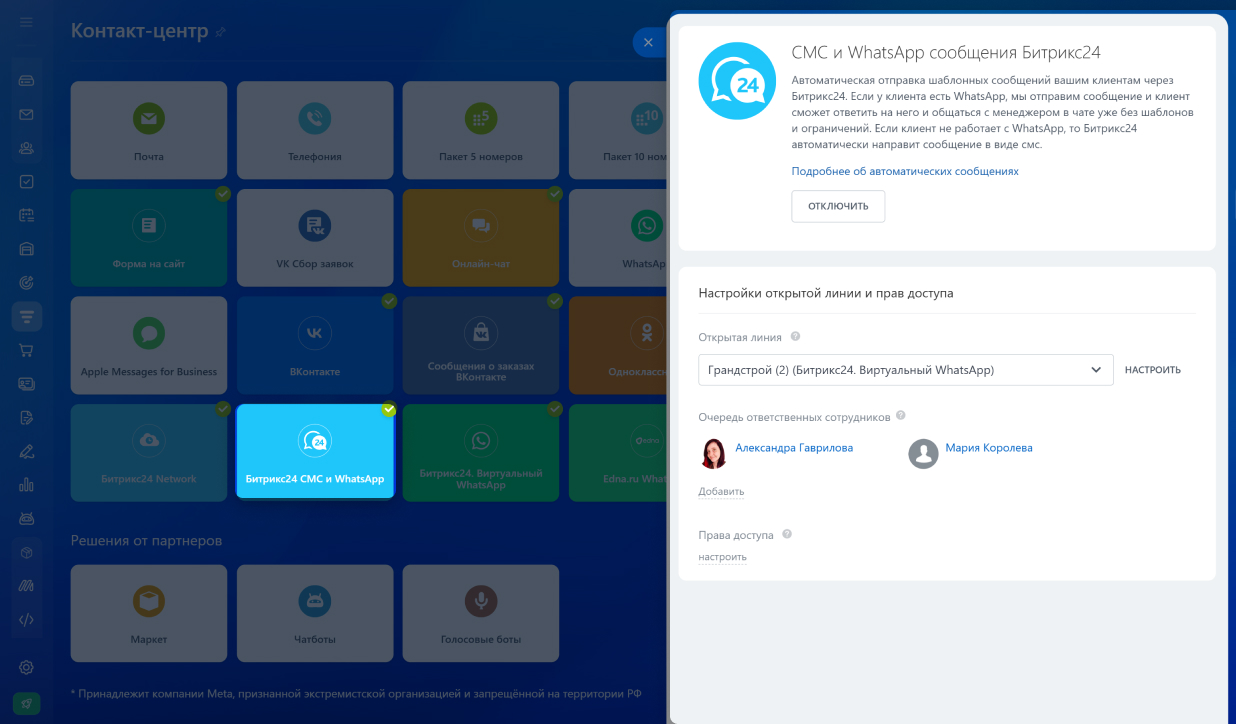Open the Телефония channel tile
This screenshot has height=724, width=1236.
(x=315, y=130)
